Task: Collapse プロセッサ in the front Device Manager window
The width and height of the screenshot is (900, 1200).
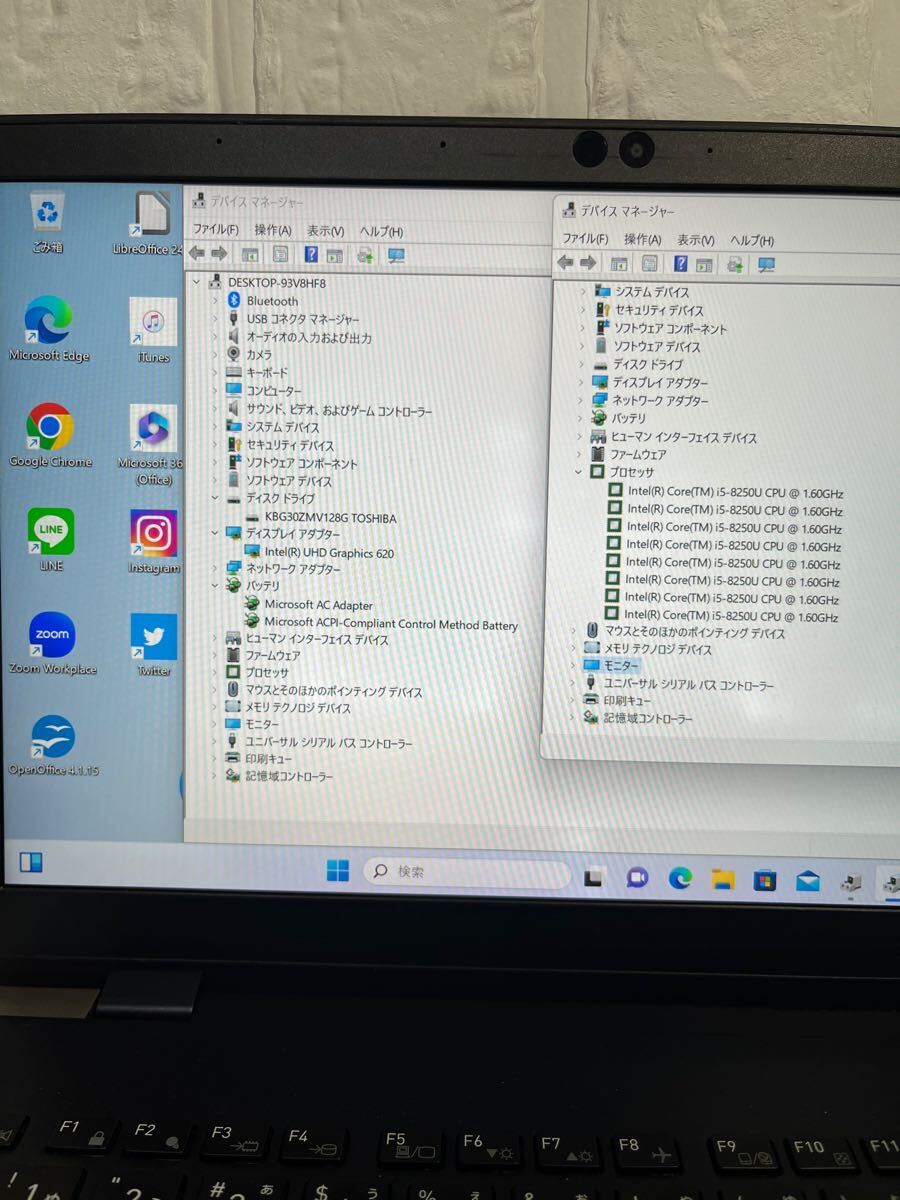Action: [578, 472]
